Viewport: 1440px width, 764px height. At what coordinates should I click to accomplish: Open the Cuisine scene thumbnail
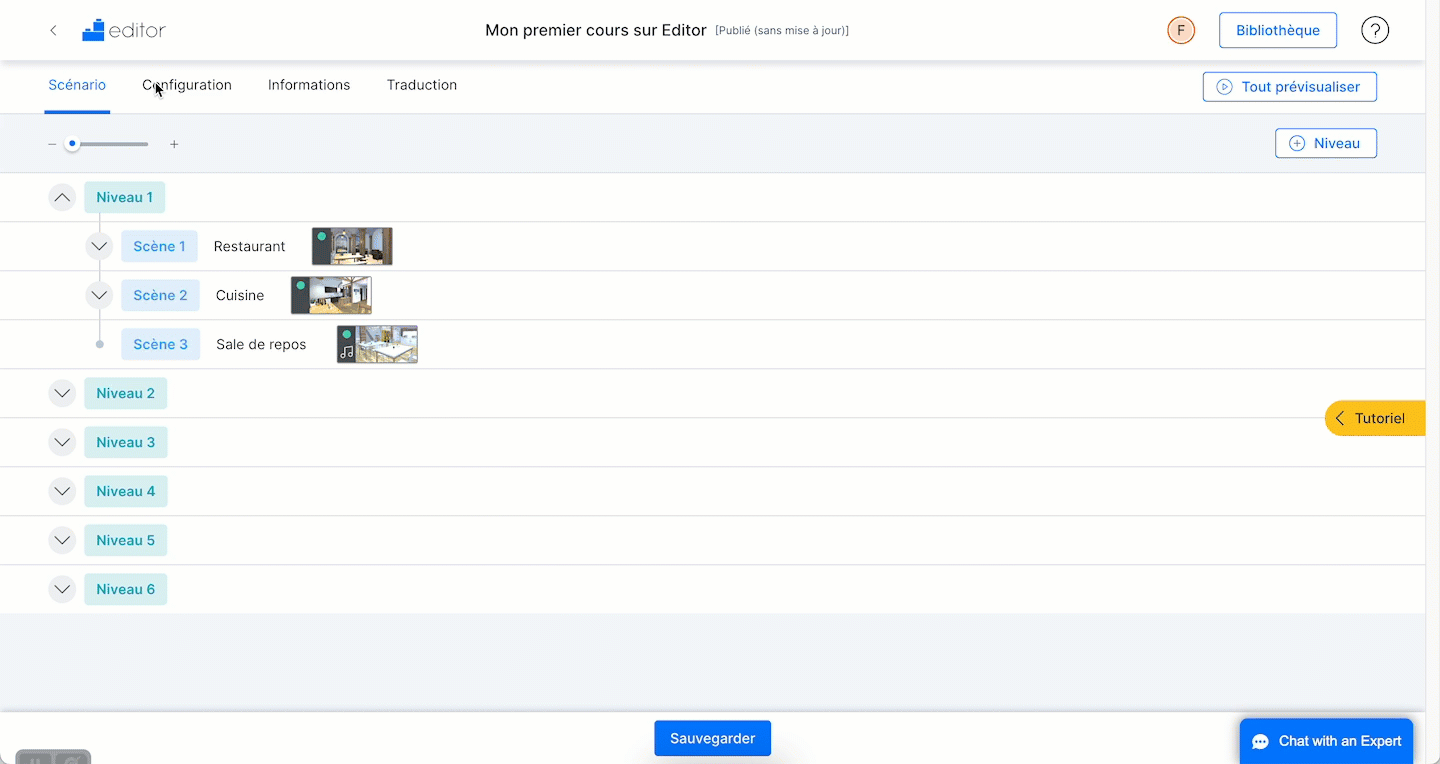click(331, 295)
